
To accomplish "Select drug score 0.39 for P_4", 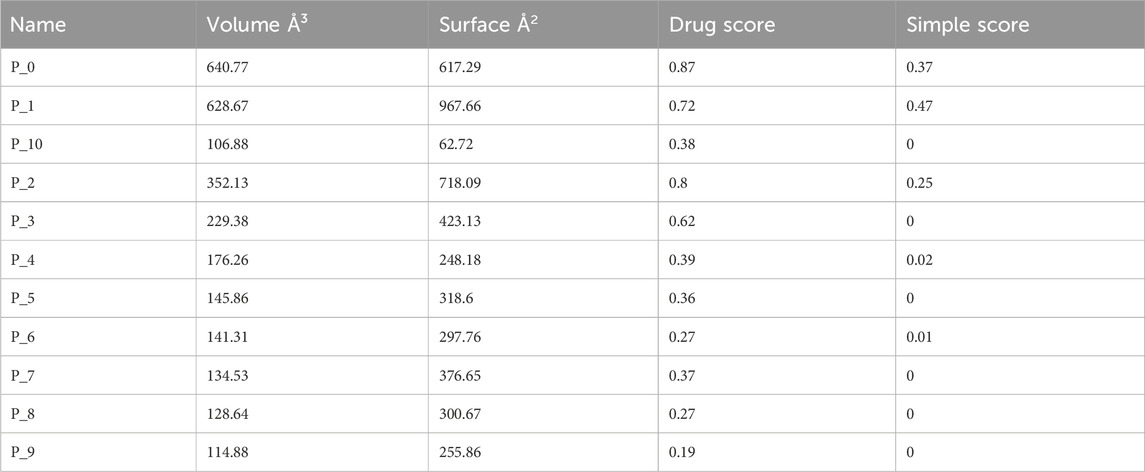I will (x=682, y=260).
